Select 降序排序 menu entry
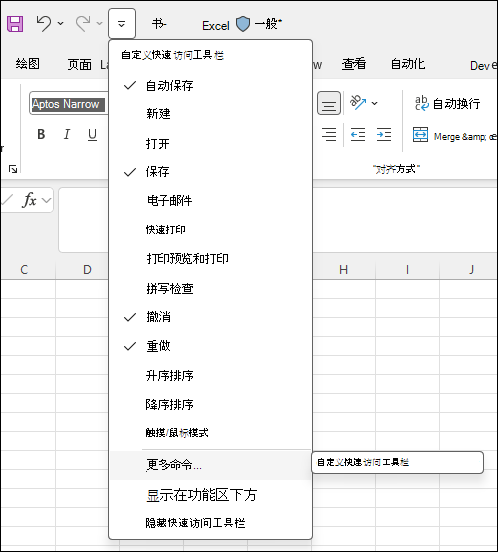The width and height of the screenshot is (498, 552). tap(210, 404)
